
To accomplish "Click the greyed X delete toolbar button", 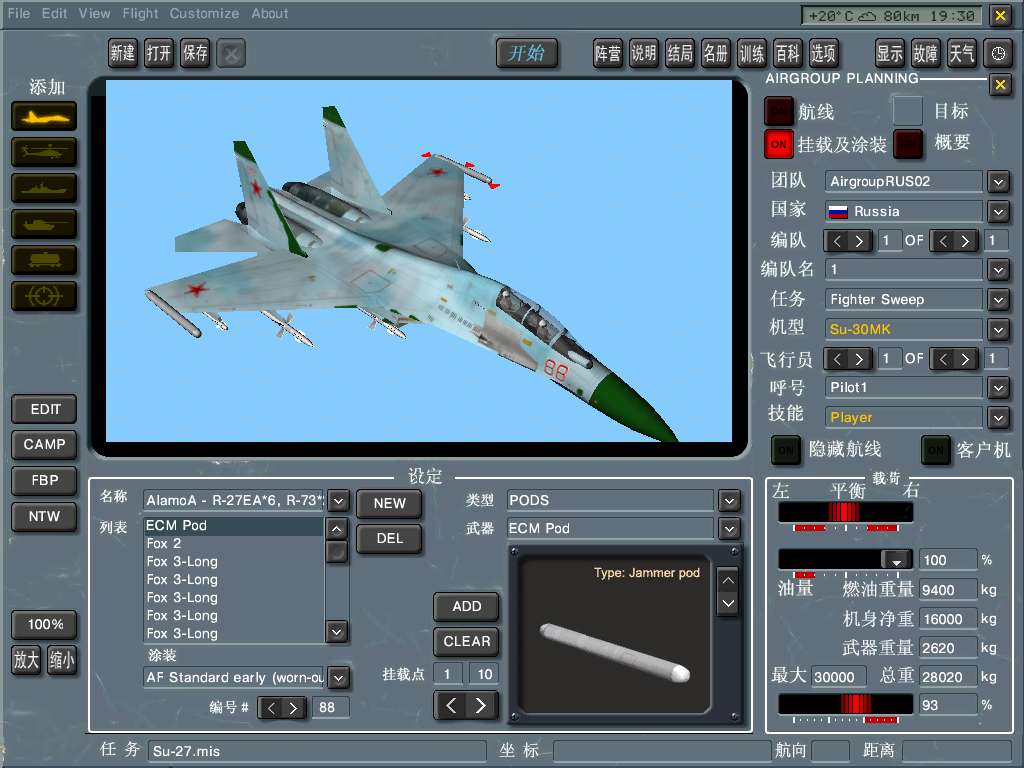I will (x=231, y=54).
